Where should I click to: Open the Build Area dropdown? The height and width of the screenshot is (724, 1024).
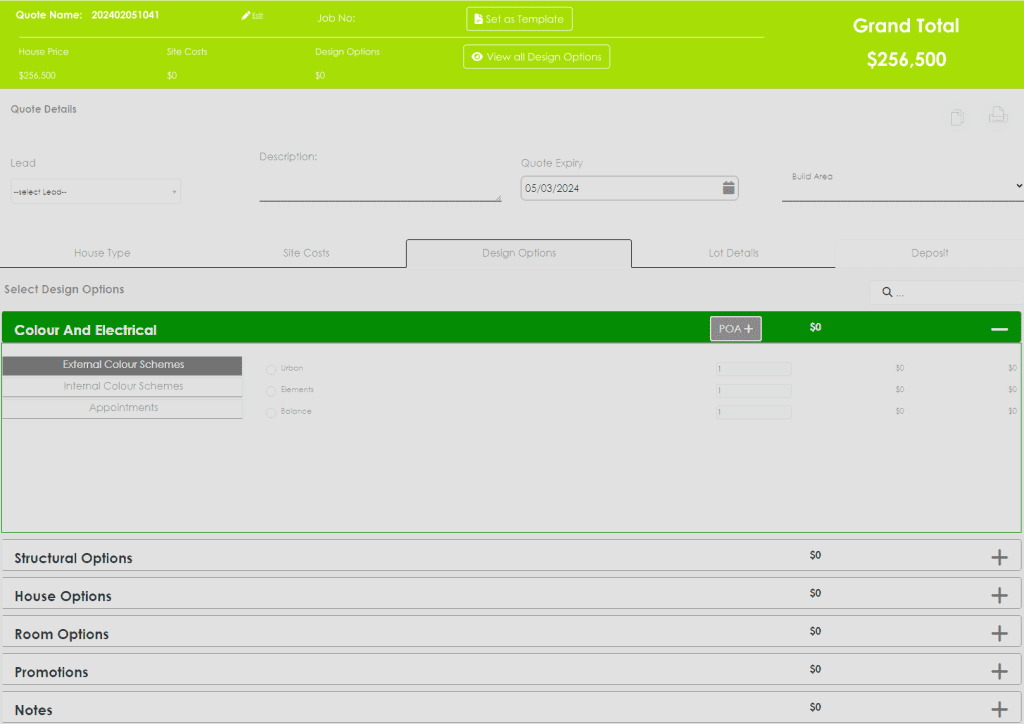pyautogui.click(x=902, y=187)
